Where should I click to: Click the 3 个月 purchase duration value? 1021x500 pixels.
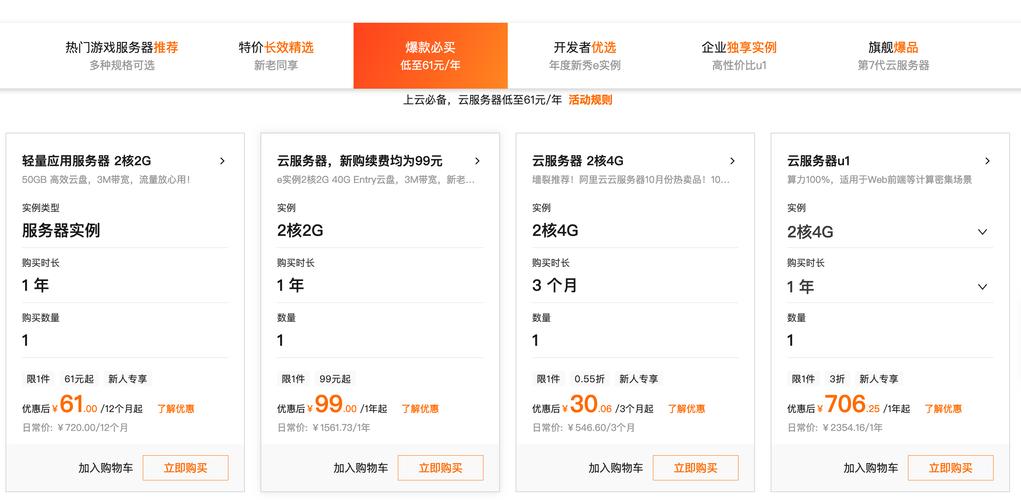click(x=554, y=285)
